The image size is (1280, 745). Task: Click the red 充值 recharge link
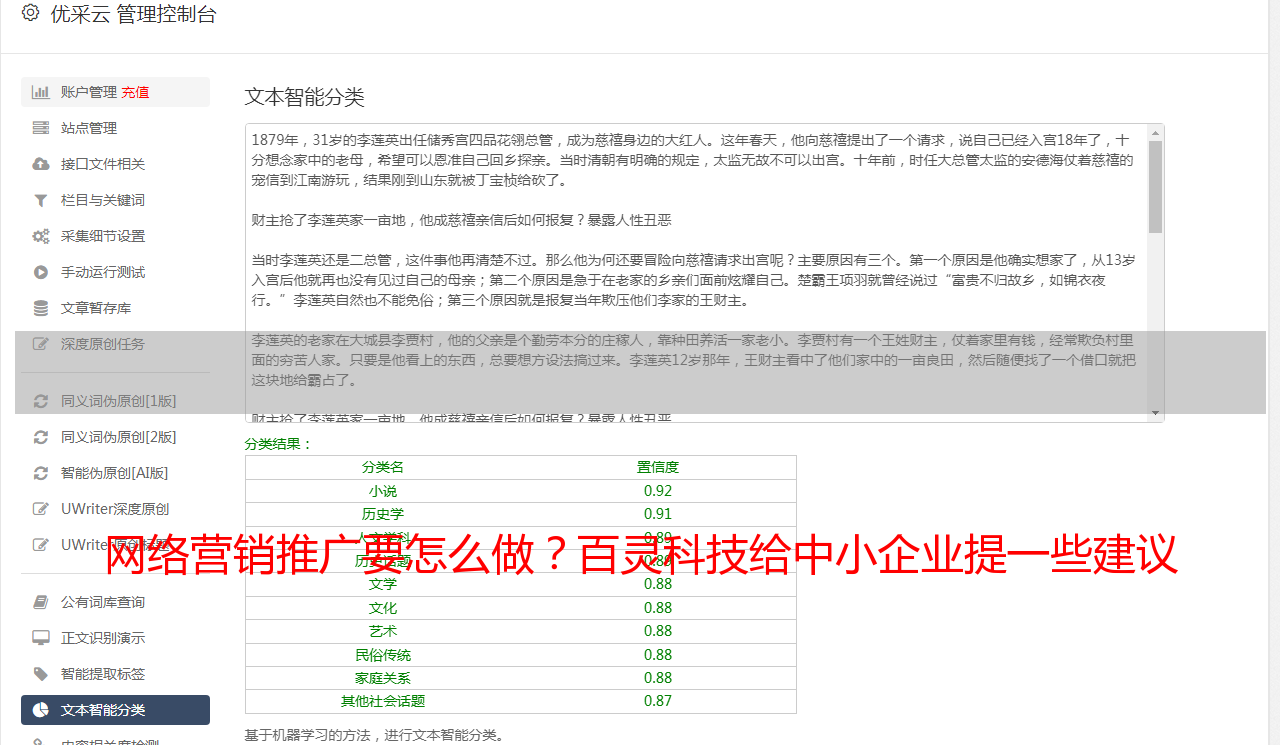click(135, 92)
